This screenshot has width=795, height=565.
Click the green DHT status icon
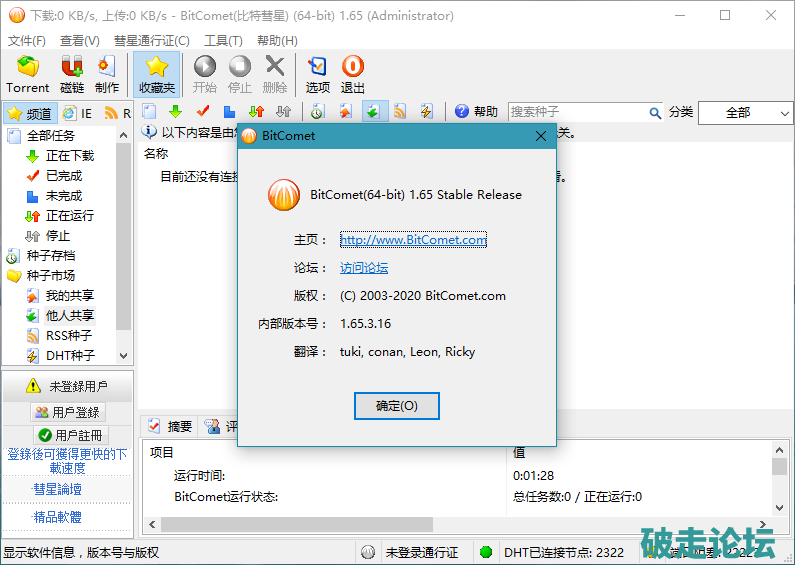(x=486, y=552)
